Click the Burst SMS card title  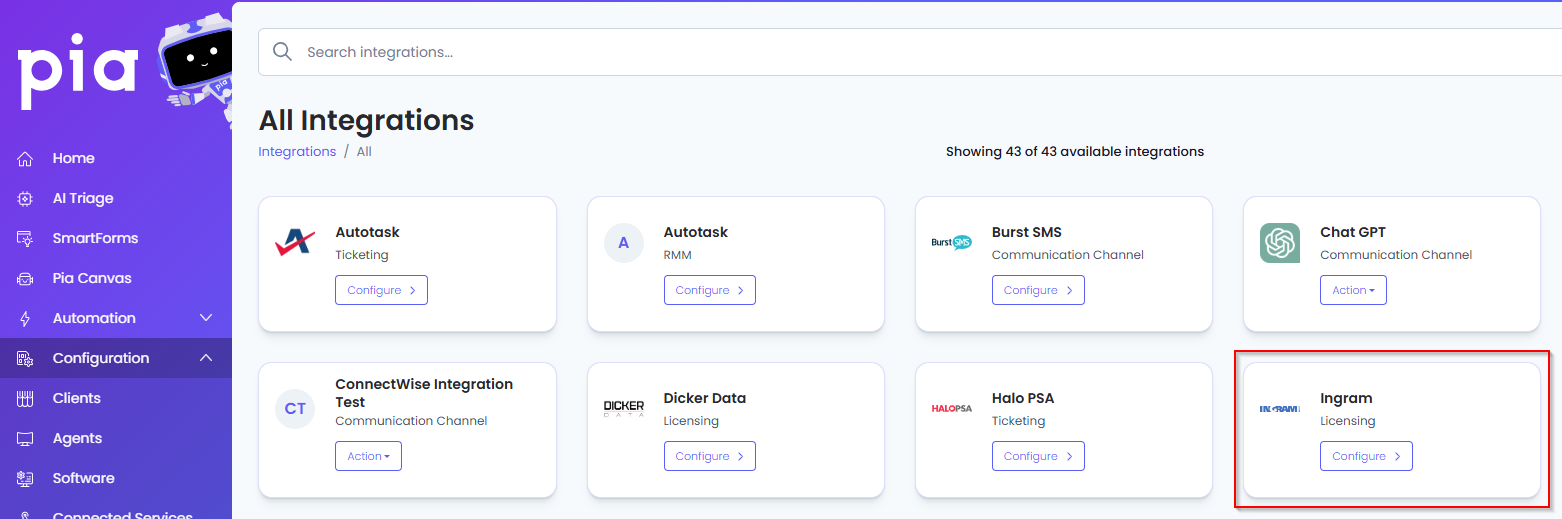pyautogui.click(x=1027, y=232)
